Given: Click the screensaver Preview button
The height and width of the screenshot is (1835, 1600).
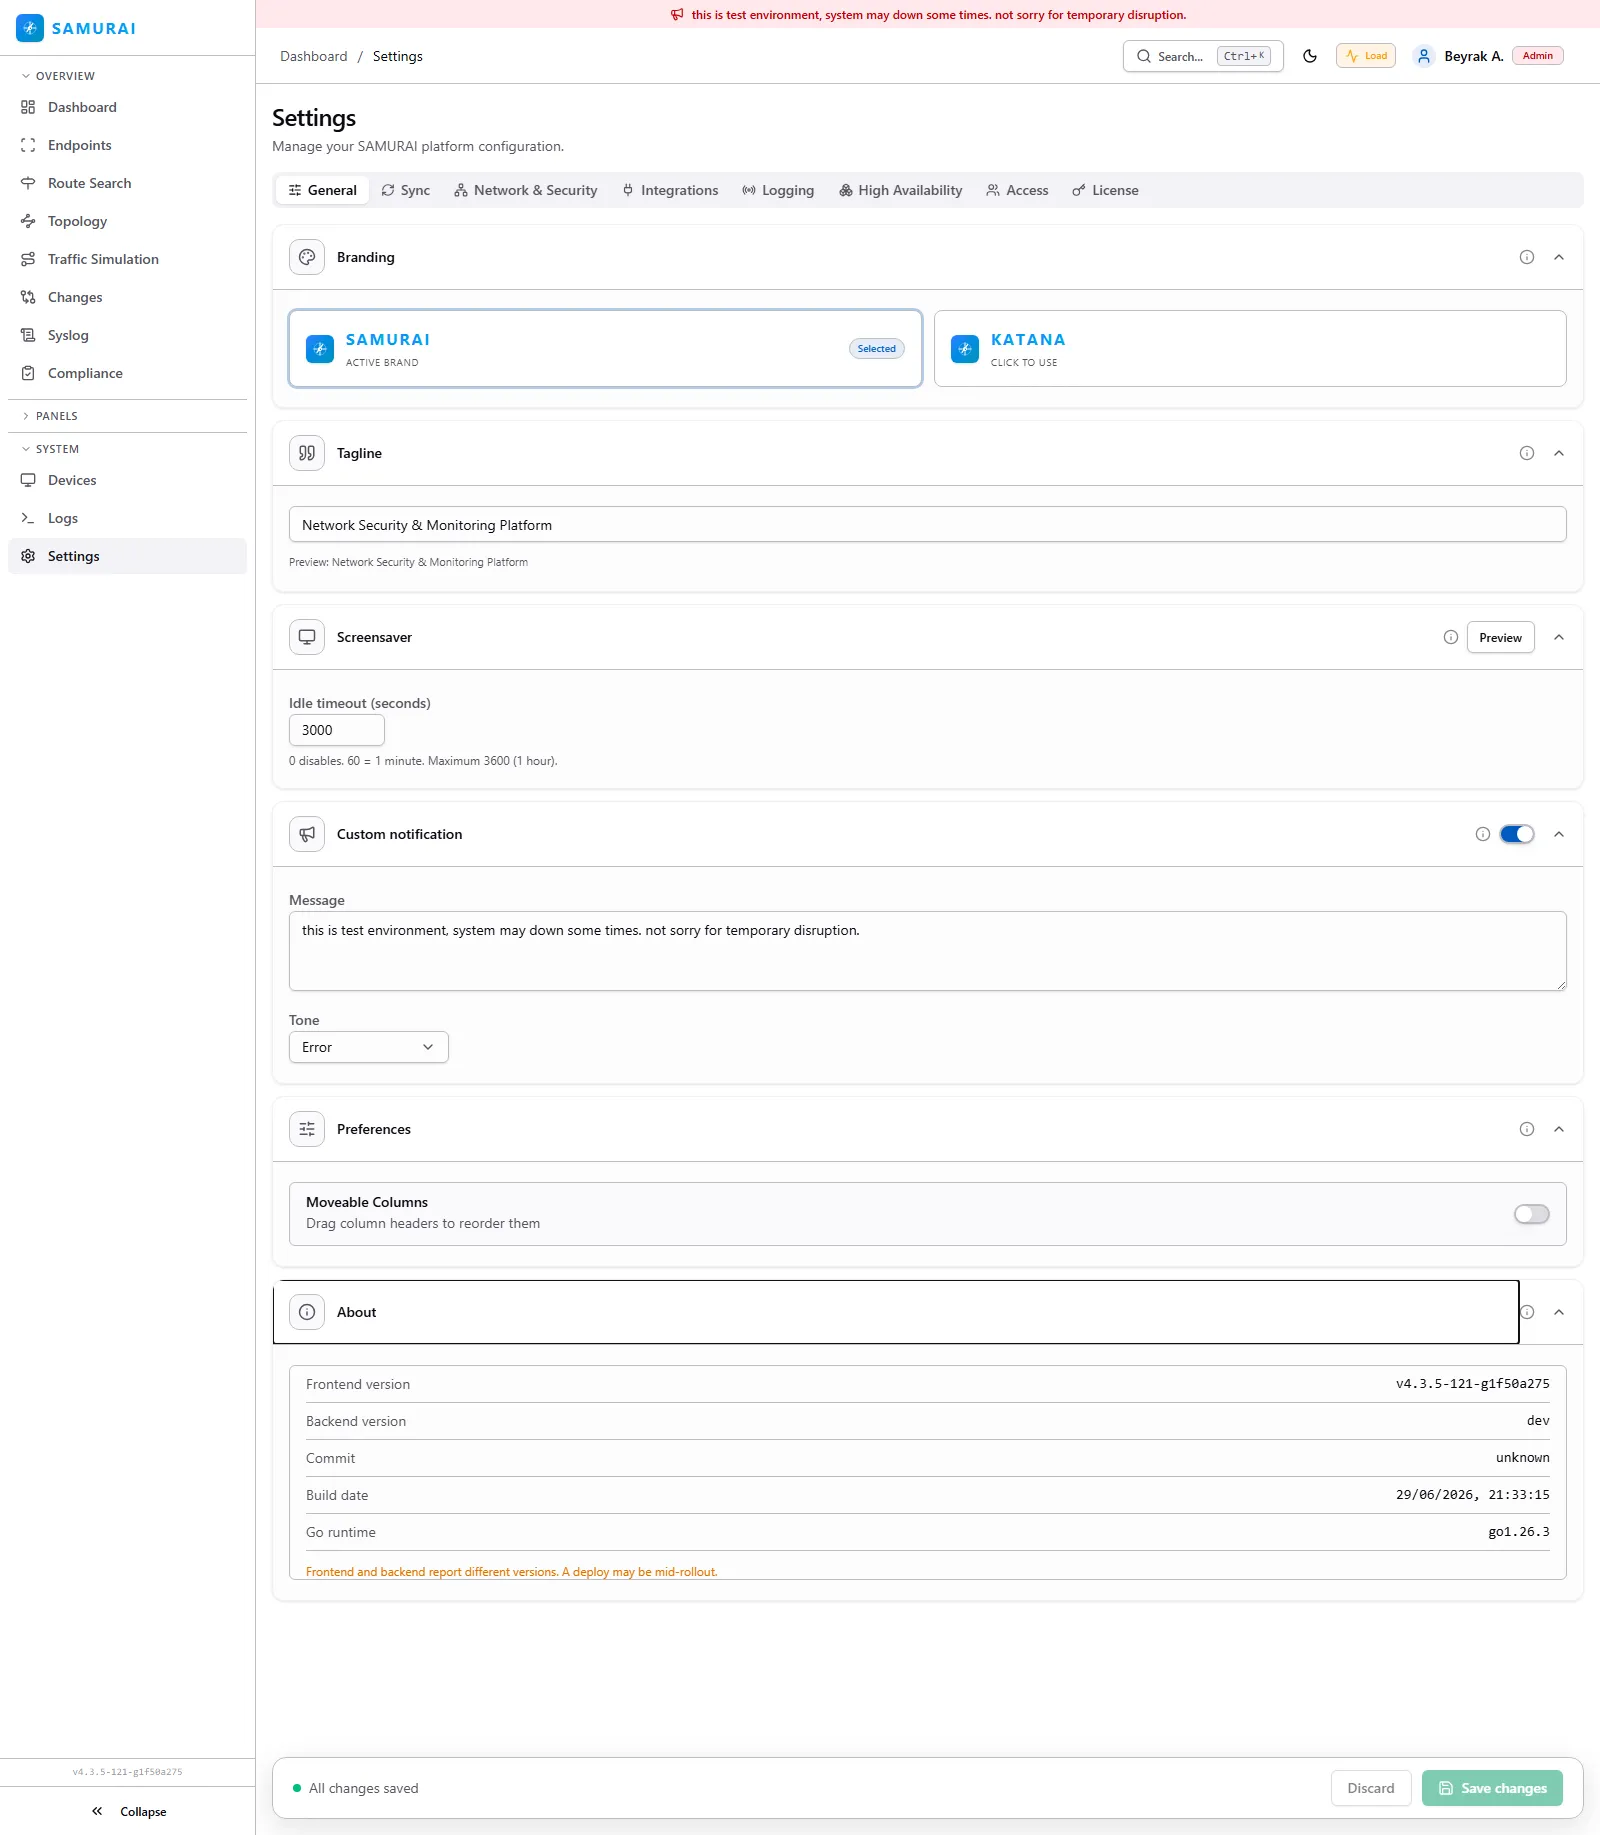Looking at the screenshot, I should (x=1501, y=637).
